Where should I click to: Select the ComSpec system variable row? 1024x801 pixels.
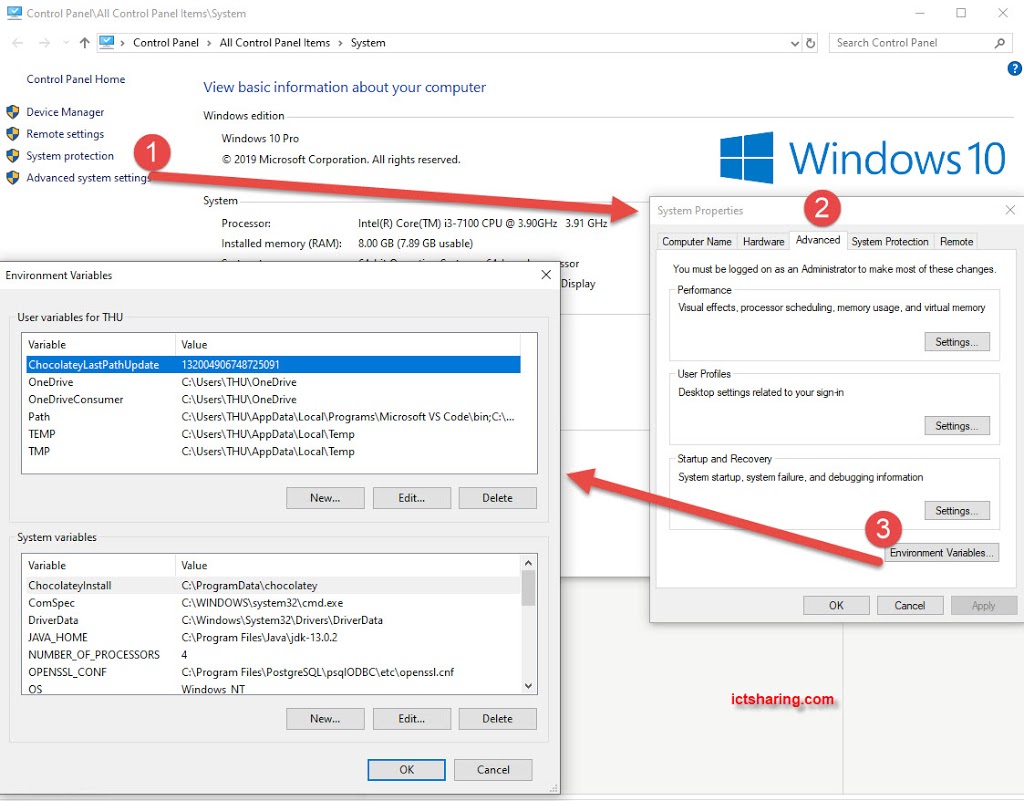273,603
